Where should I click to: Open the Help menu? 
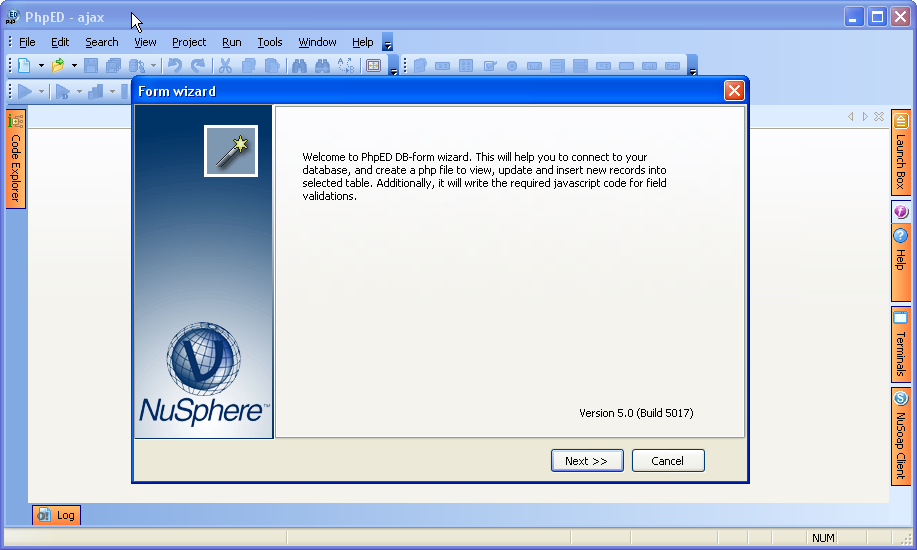363,42
